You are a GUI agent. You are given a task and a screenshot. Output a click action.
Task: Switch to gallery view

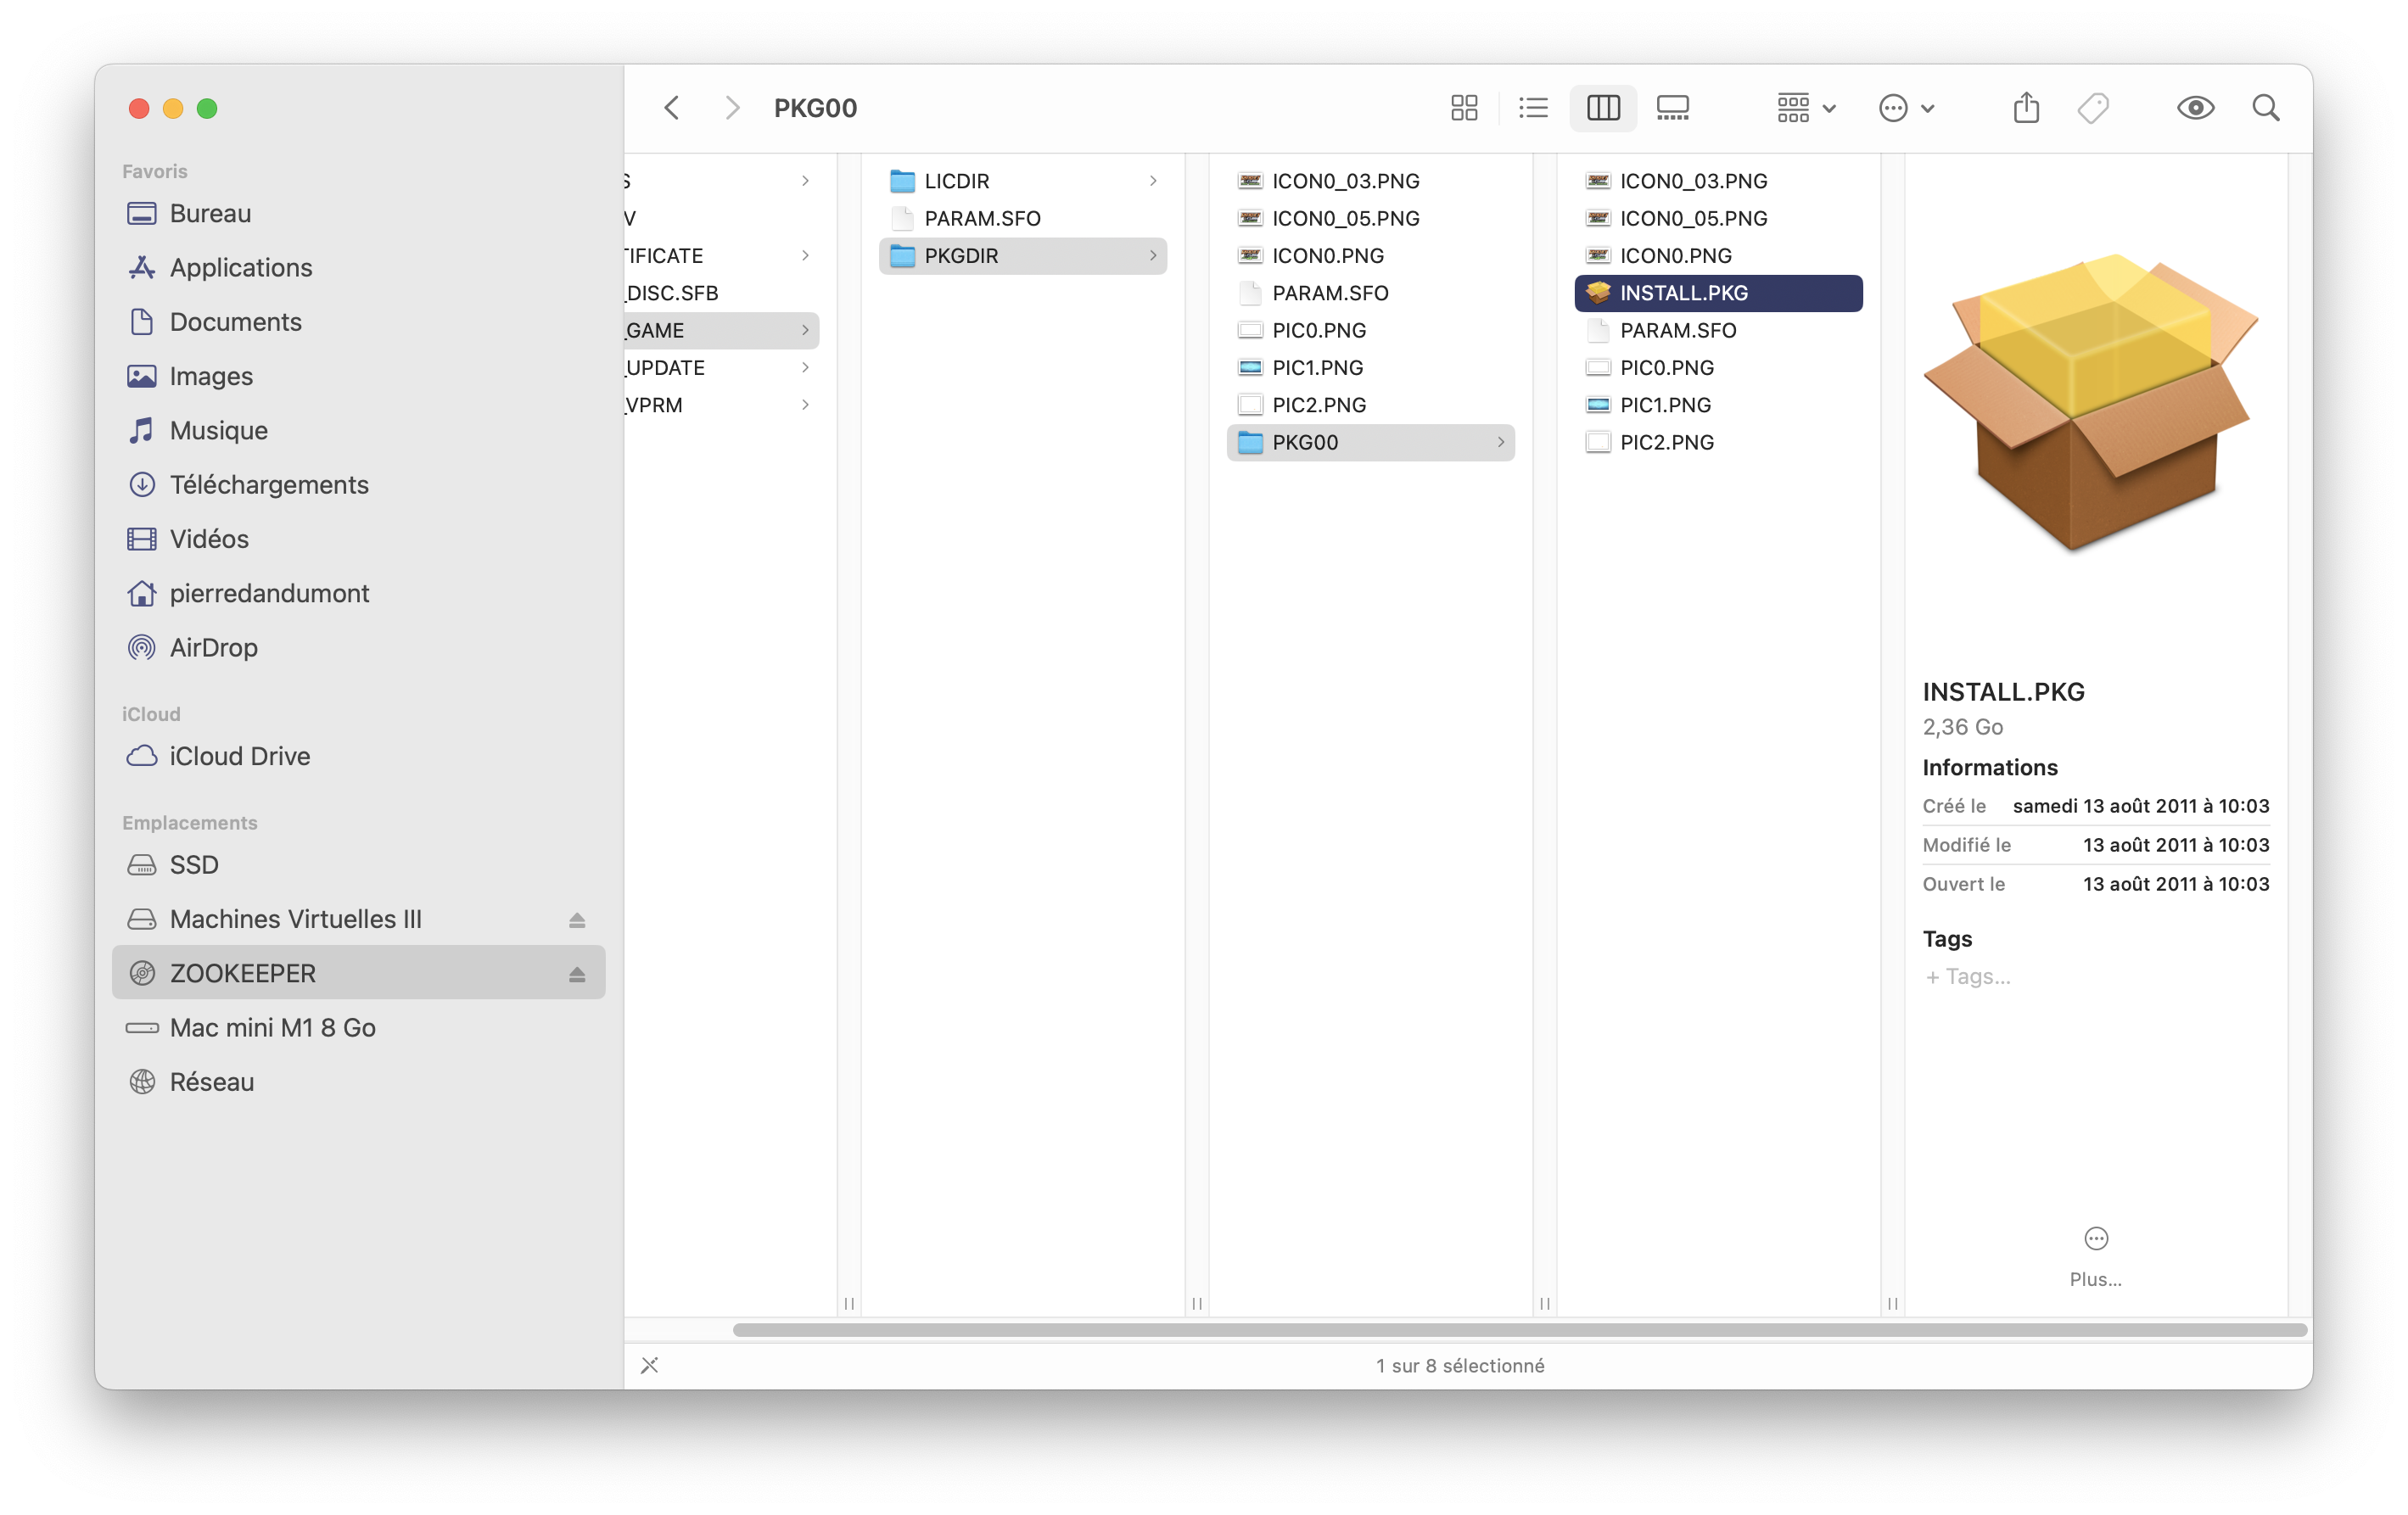pyautogui.click(x=1672, y=108)
